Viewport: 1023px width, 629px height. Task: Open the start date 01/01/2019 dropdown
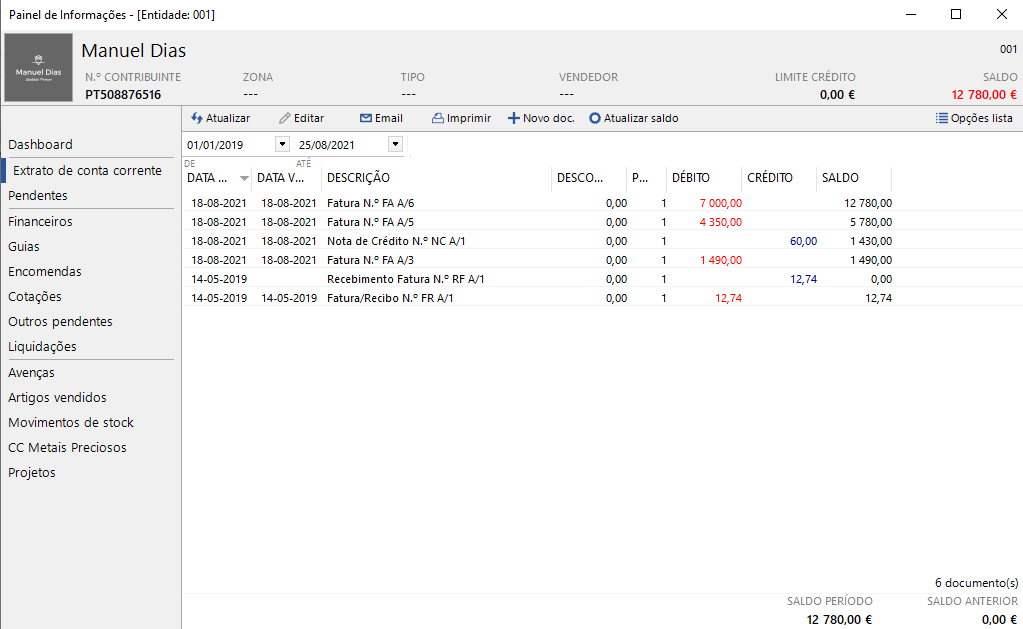[282, 145]
